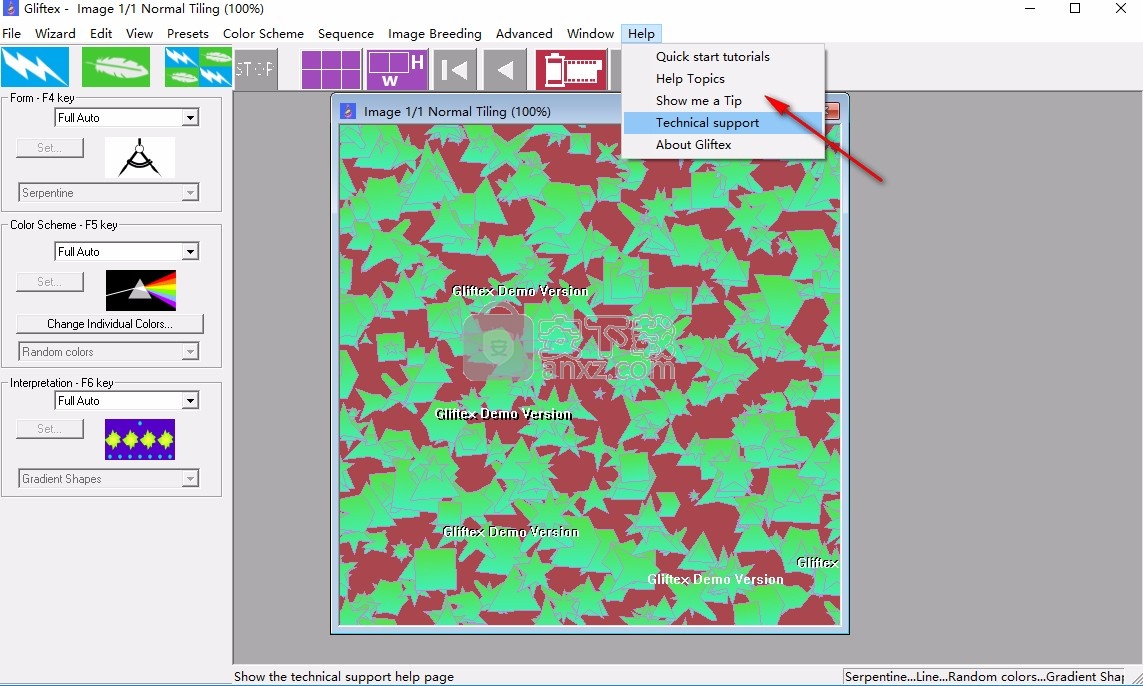Image resolution: width=1143 pixels, height=686 pixels.
Task: Click the STOP toolbar button
Action: coord(255,69)
